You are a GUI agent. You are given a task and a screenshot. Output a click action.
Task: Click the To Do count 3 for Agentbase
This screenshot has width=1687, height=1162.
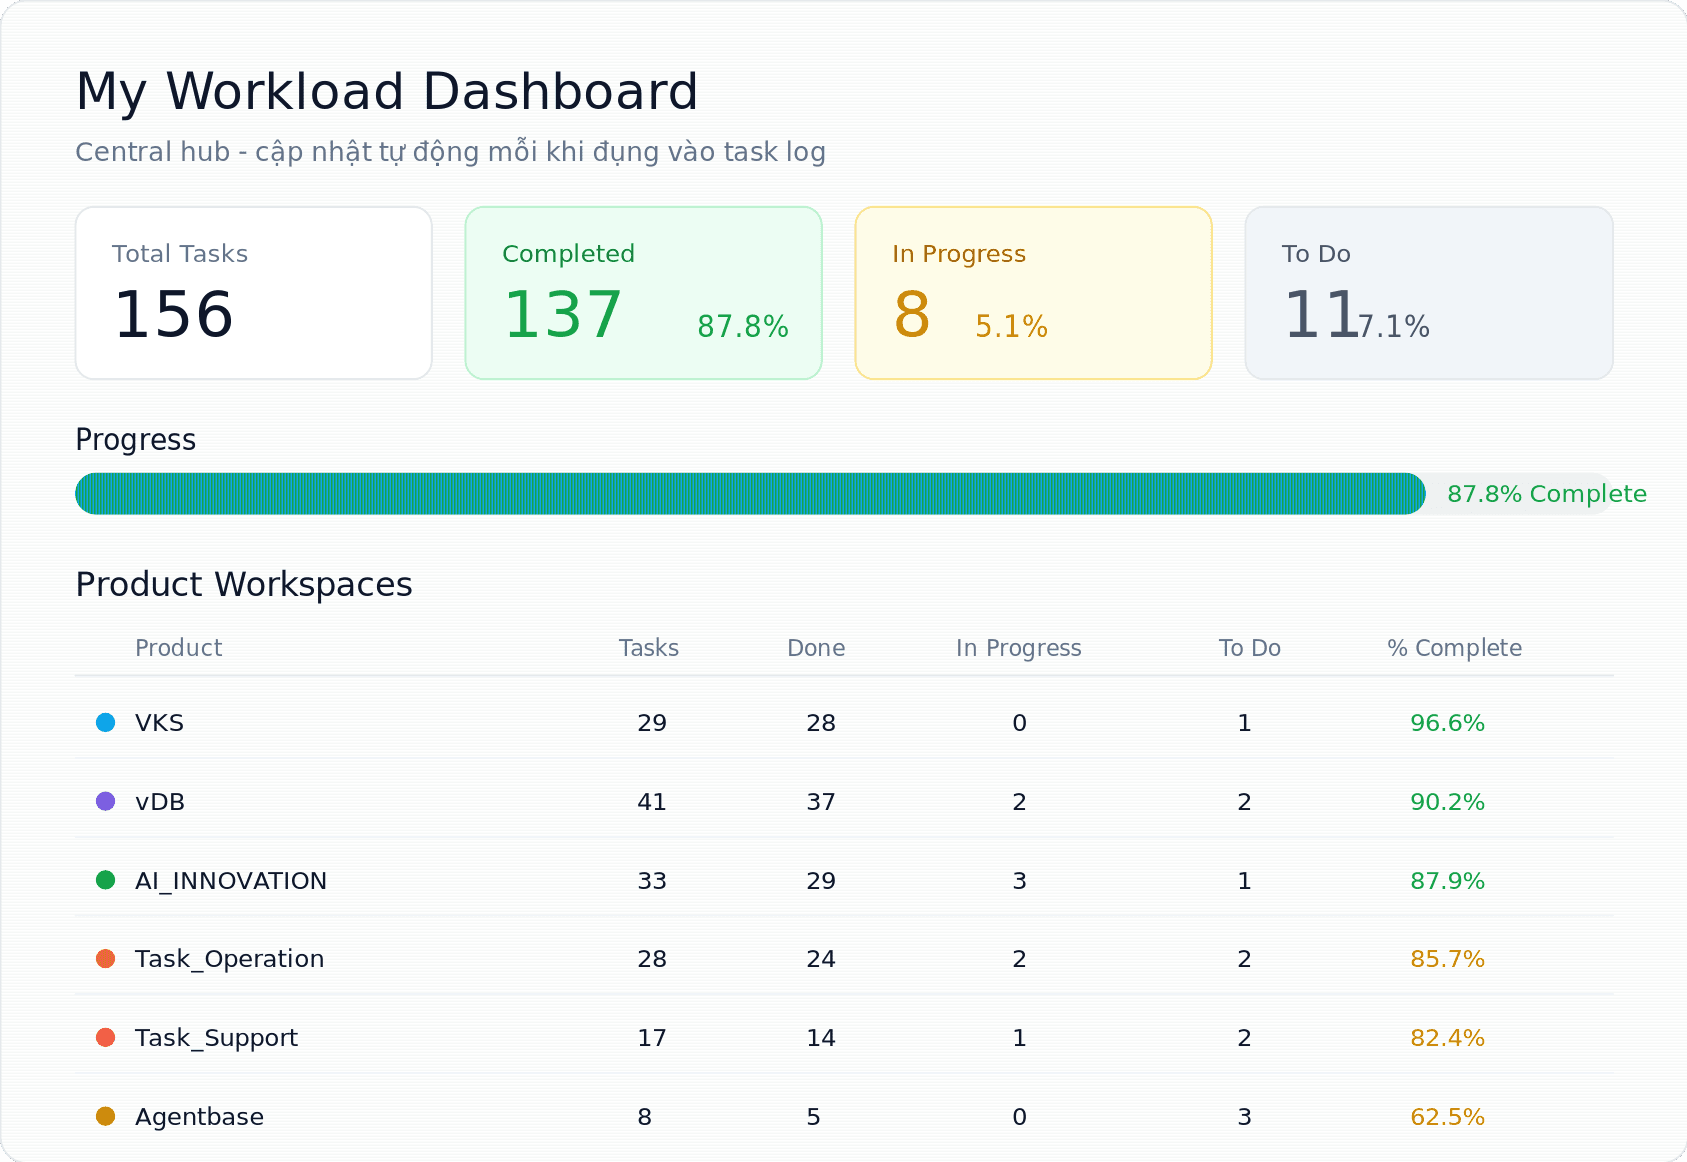pos(1245,1117)
